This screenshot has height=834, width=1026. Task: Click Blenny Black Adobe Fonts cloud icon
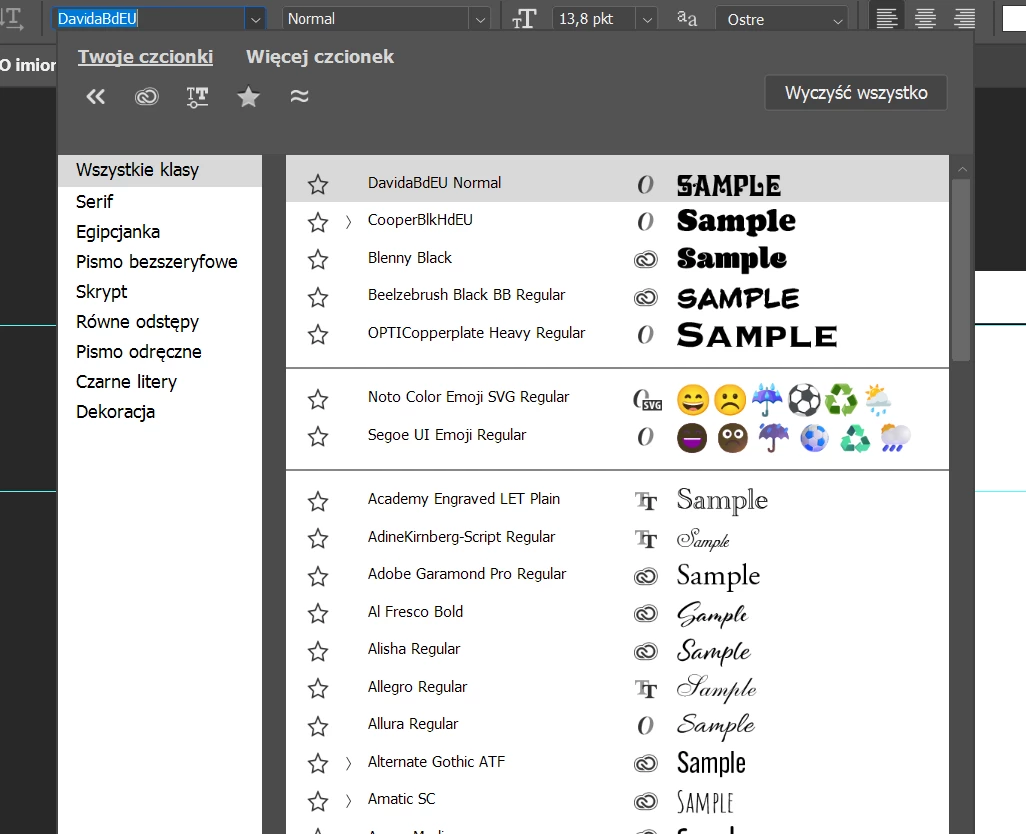click(645, 260)
